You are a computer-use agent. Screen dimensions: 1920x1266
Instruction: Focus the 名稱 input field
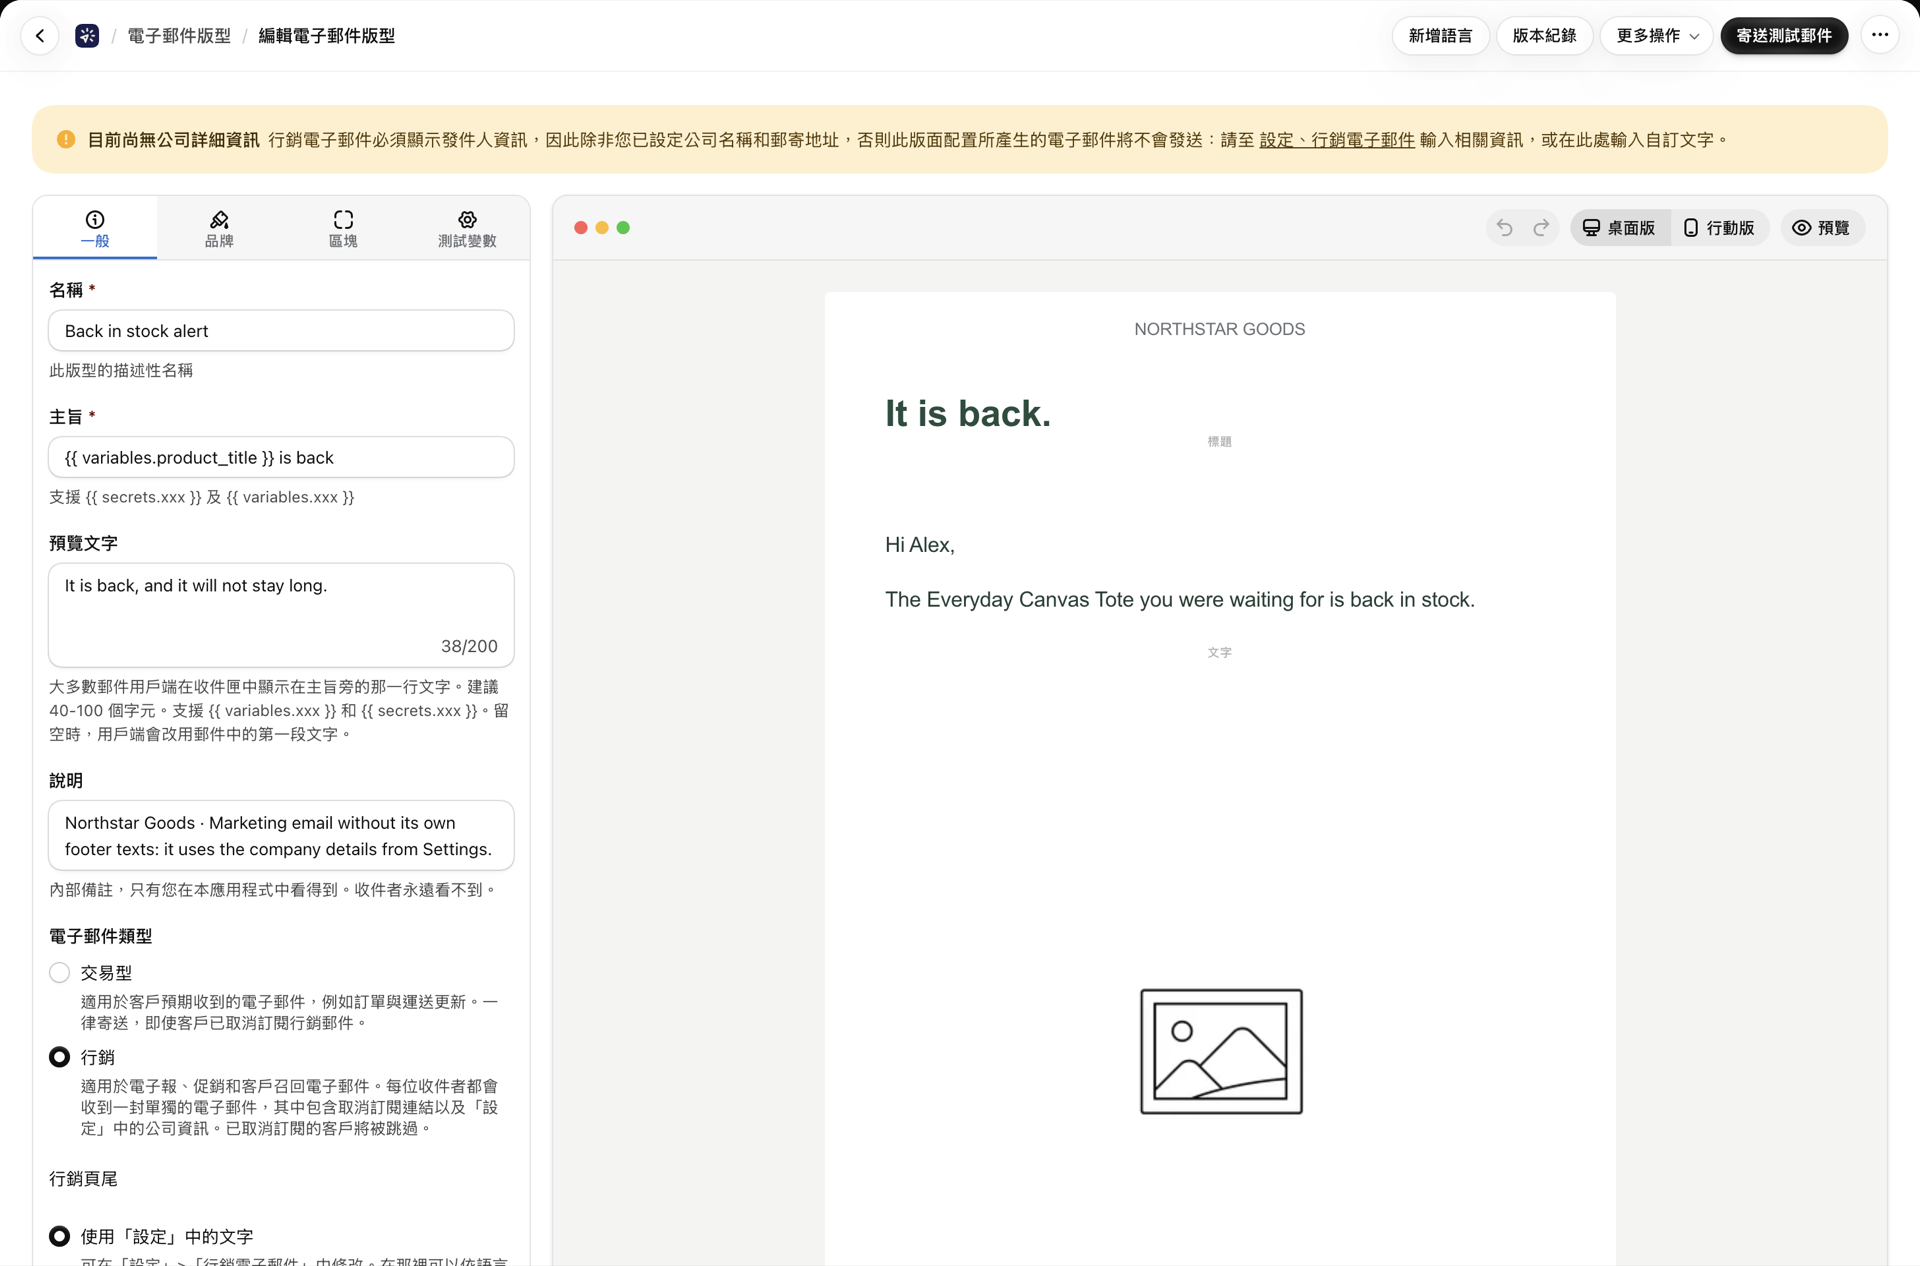pos(281,331)
